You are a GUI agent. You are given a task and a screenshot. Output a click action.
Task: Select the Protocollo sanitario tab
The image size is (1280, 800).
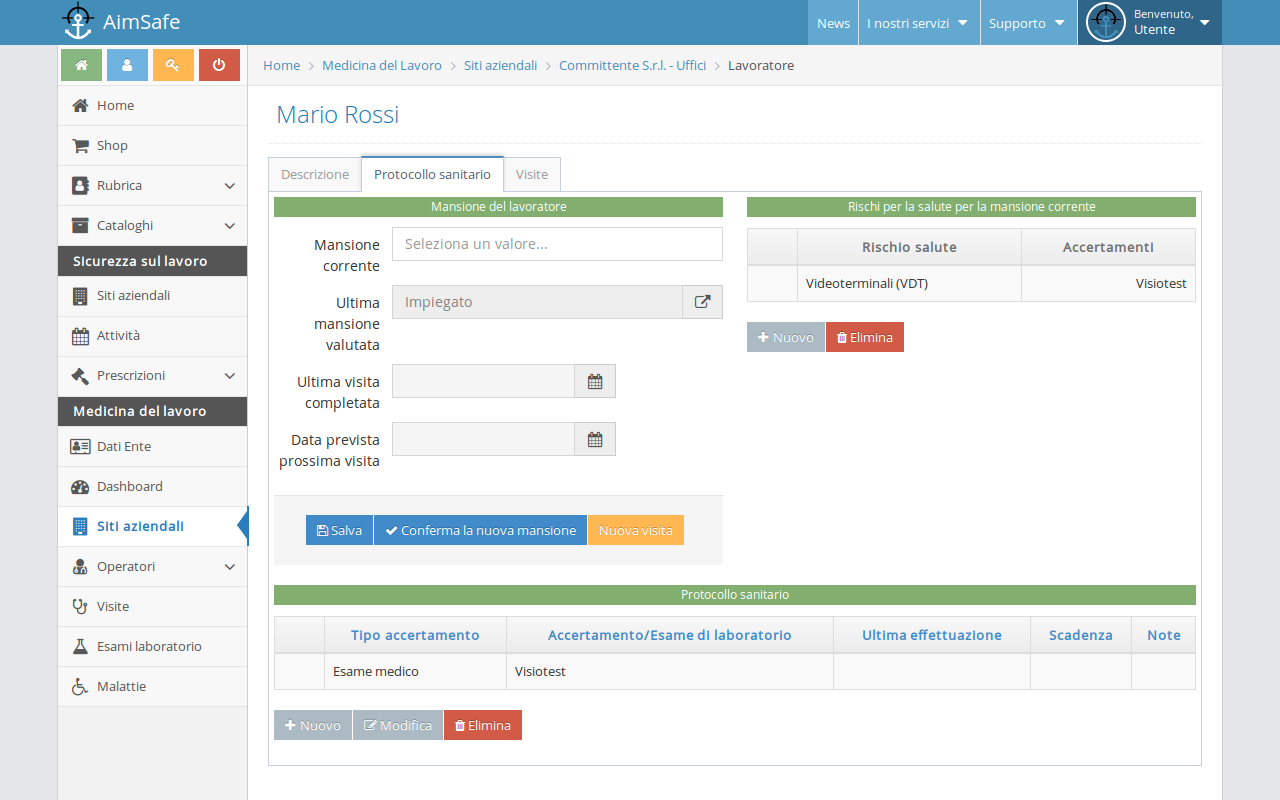[432, 174]
